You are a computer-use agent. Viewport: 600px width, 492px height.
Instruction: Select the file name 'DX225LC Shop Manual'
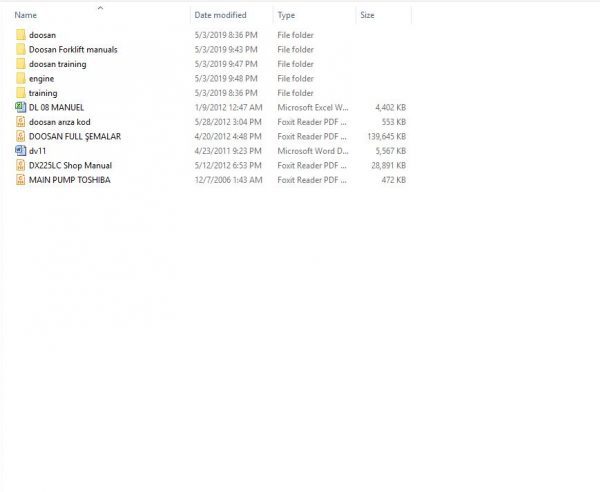[70, 166]
